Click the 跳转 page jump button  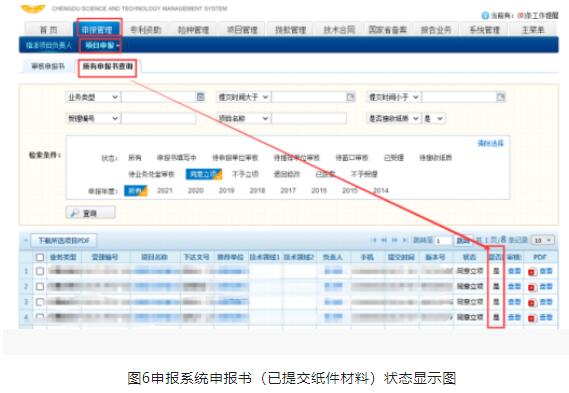463,241
